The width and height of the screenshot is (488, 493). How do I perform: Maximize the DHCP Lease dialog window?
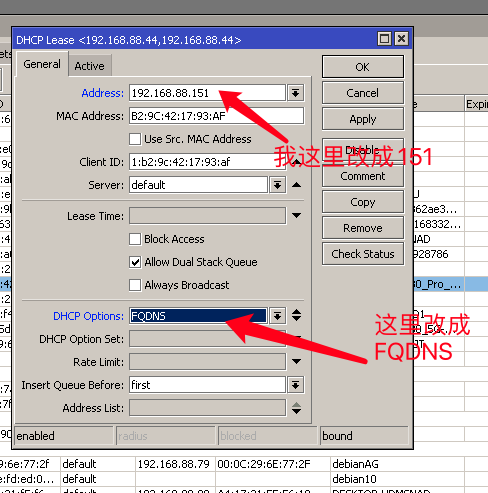tap(384, 39)
